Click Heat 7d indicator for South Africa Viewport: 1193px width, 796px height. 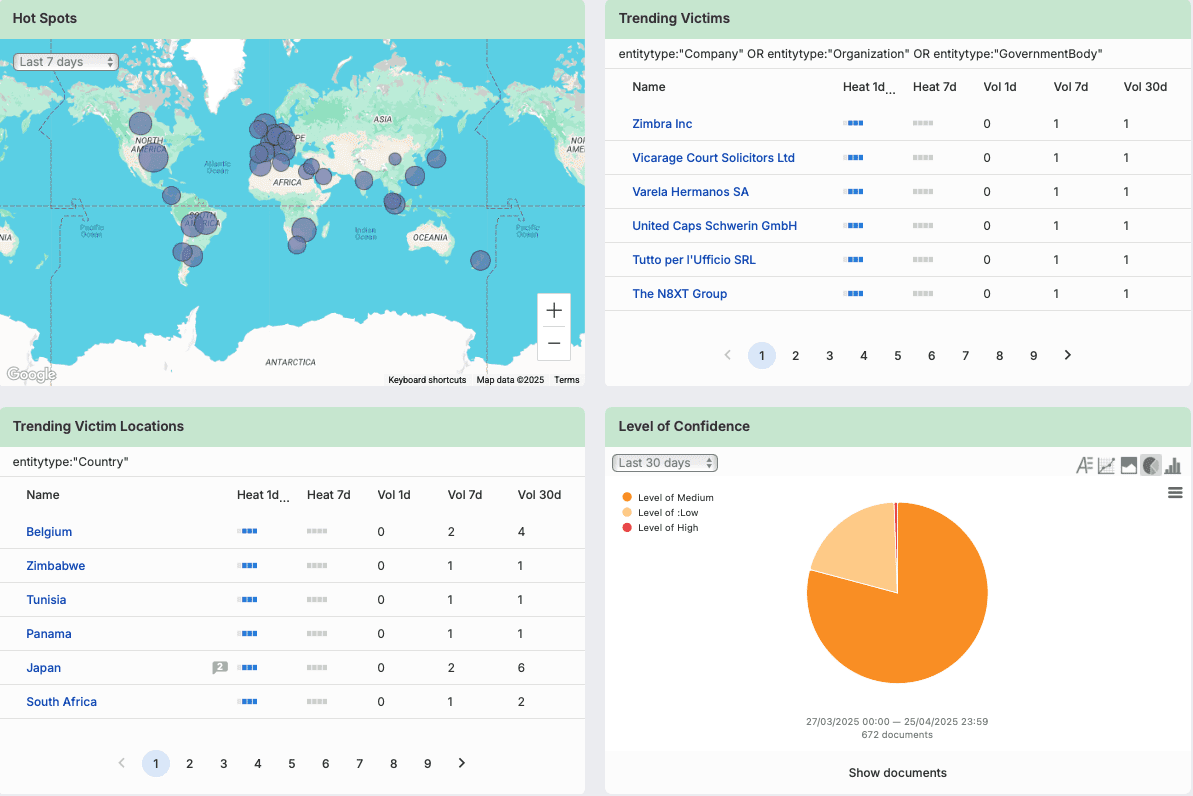point(317,702)
